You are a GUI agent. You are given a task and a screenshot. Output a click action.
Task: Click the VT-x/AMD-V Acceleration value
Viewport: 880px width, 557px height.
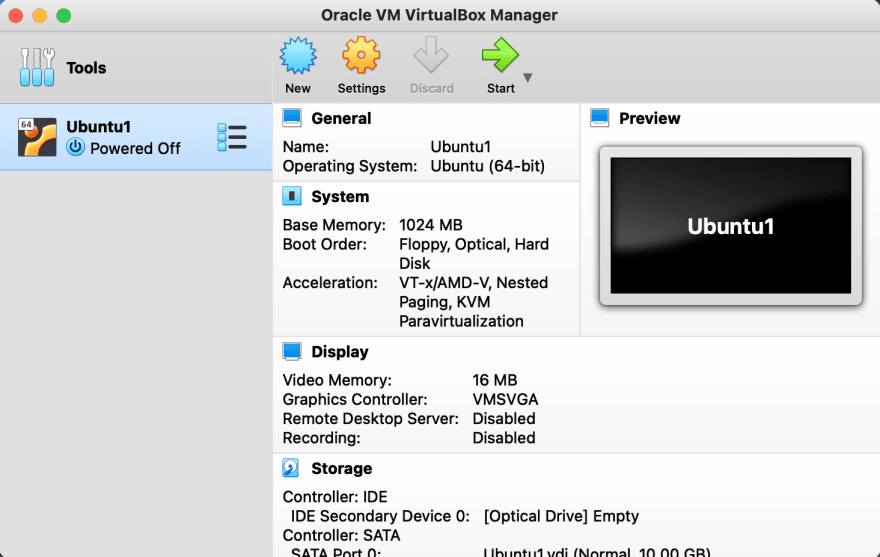pyautogui.click(x=473, y=302)
